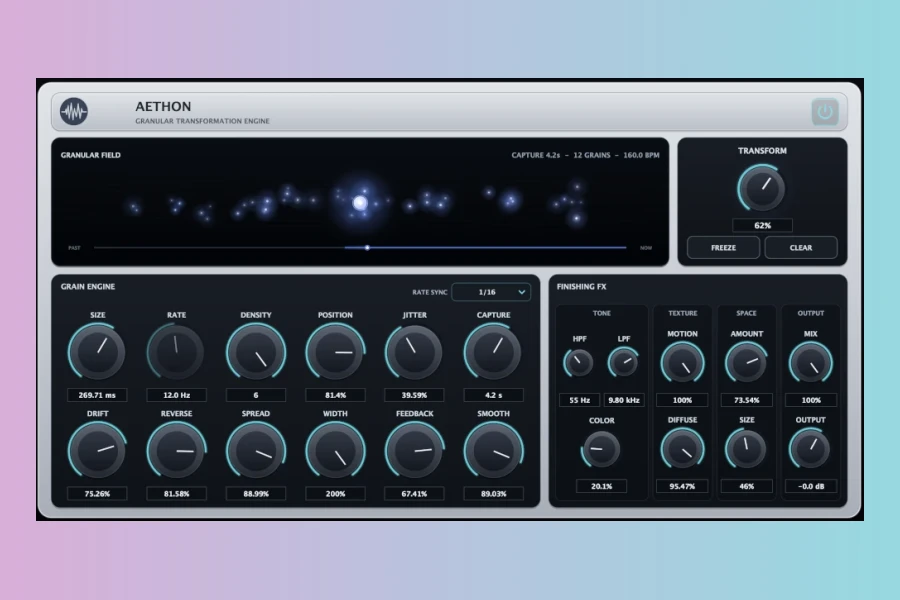Click the Drift knob
Screen dimensions: 900x600
coord(97,450)
